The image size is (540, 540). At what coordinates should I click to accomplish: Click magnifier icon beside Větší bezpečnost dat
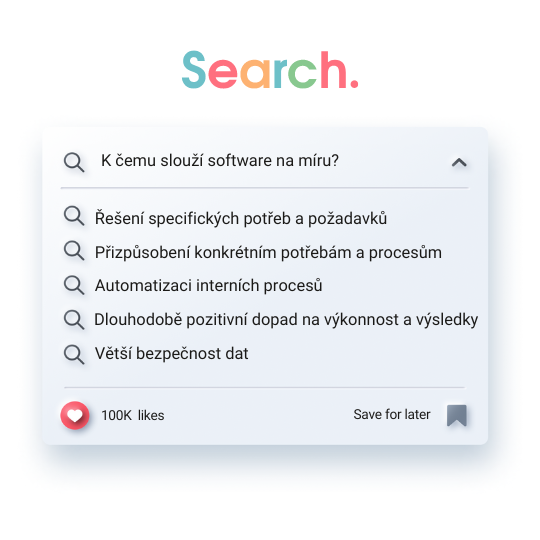coord(74,354)
